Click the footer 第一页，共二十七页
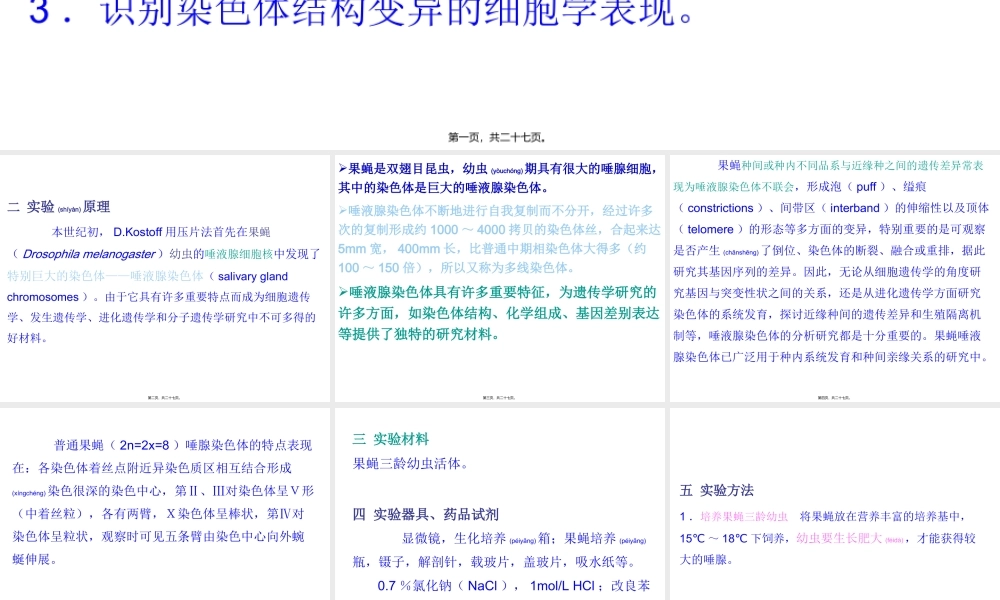The image size is (1000, 600). click(500, 136)
